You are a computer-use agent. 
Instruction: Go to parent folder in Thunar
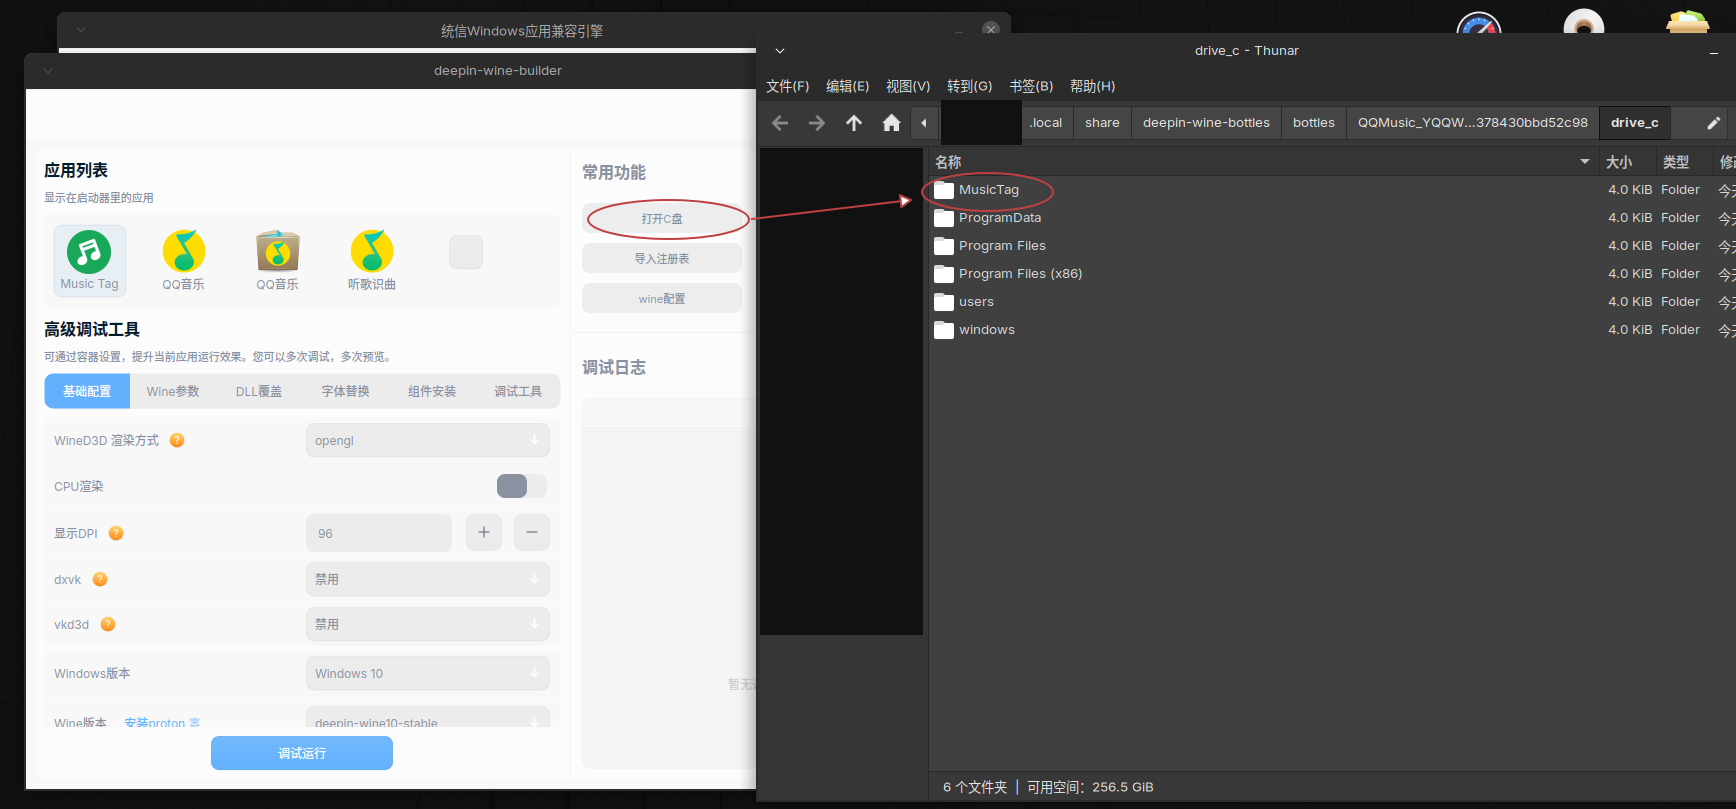point(854,123)
